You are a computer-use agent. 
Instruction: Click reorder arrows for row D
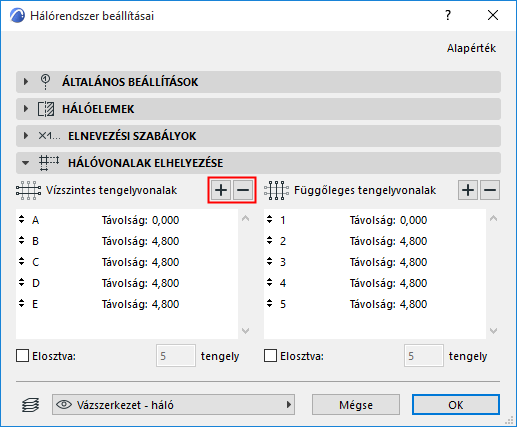(x=22, y=282)
